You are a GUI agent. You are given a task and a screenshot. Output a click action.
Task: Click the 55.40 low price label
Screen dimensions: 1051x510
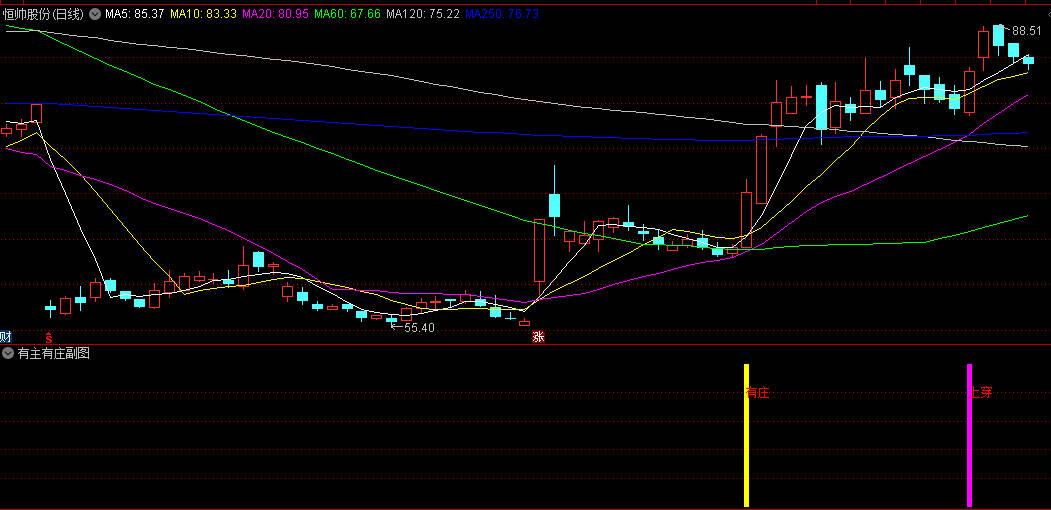pos(419,328)
